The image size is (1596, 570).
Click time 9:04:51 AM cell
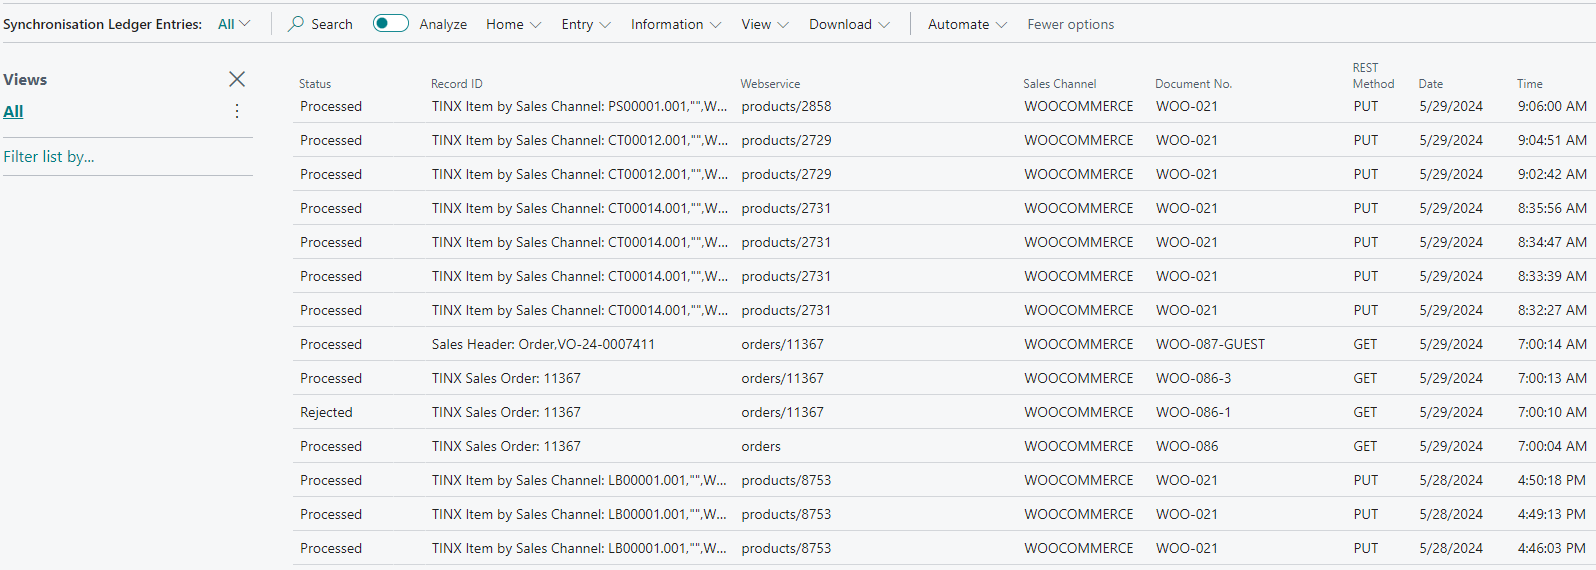tap(1552, 140)
